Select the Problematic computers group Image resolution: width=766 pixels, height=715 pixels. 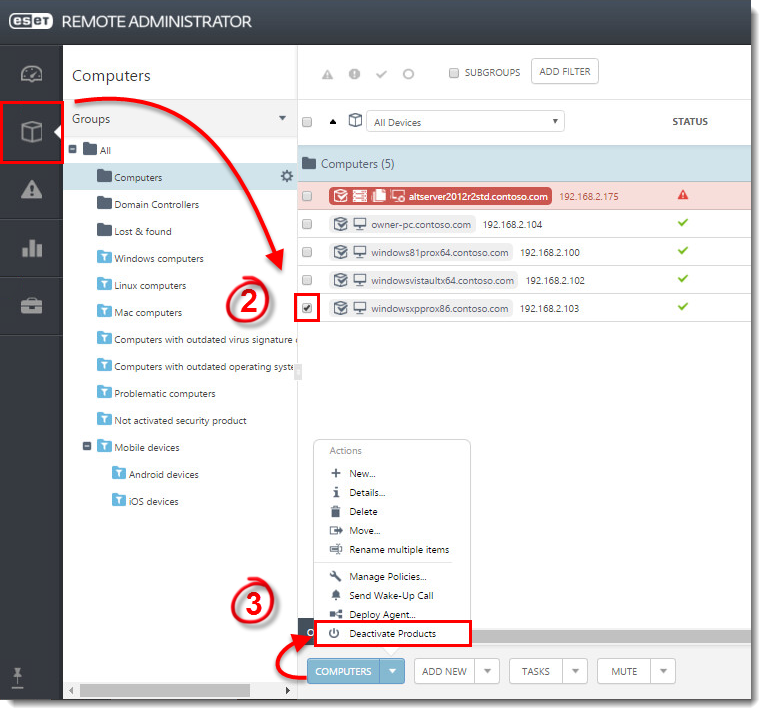165,393
